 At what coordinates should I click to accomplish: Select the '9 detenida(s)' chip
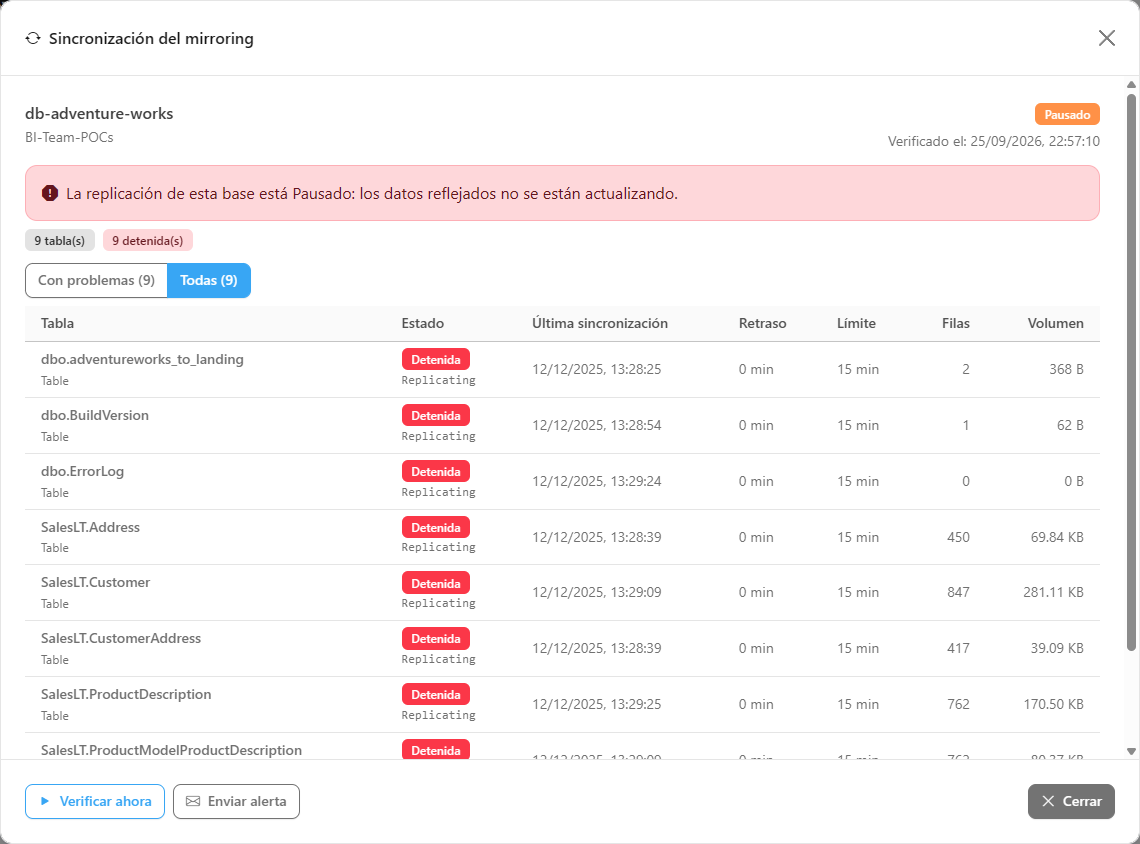pos(148,241)
